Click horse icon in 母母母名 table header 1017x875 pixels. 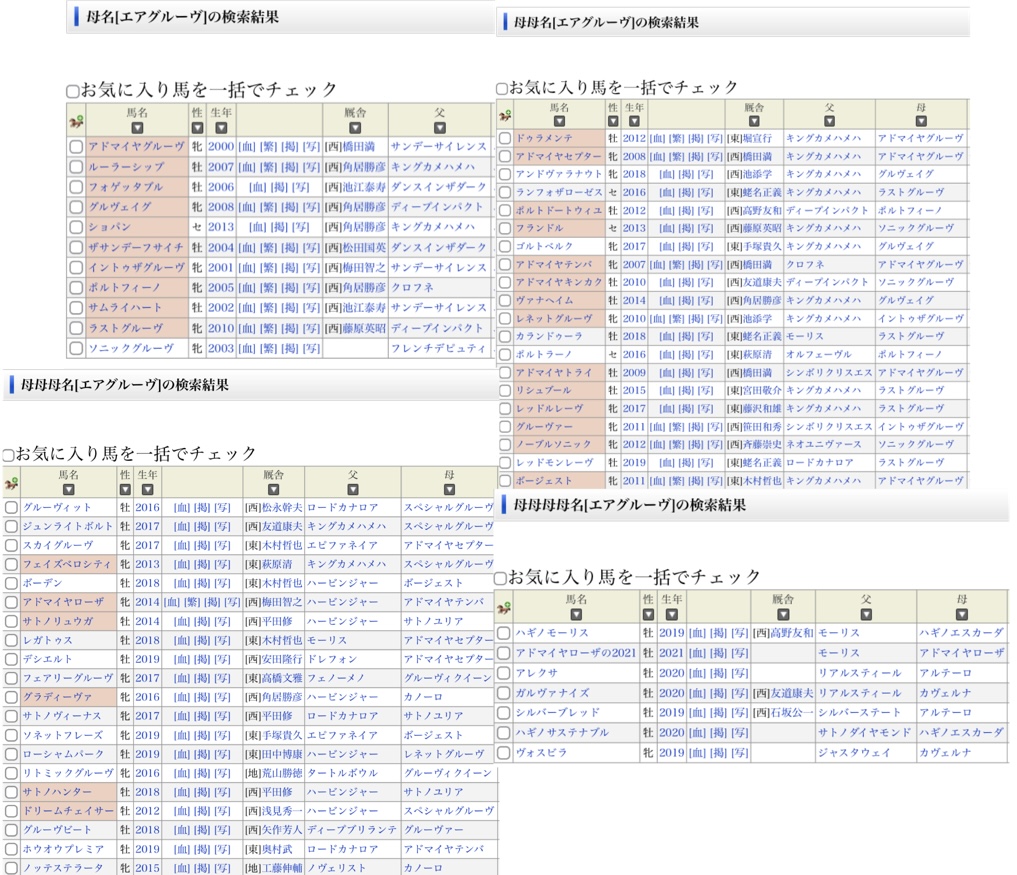tap(11, 483)
